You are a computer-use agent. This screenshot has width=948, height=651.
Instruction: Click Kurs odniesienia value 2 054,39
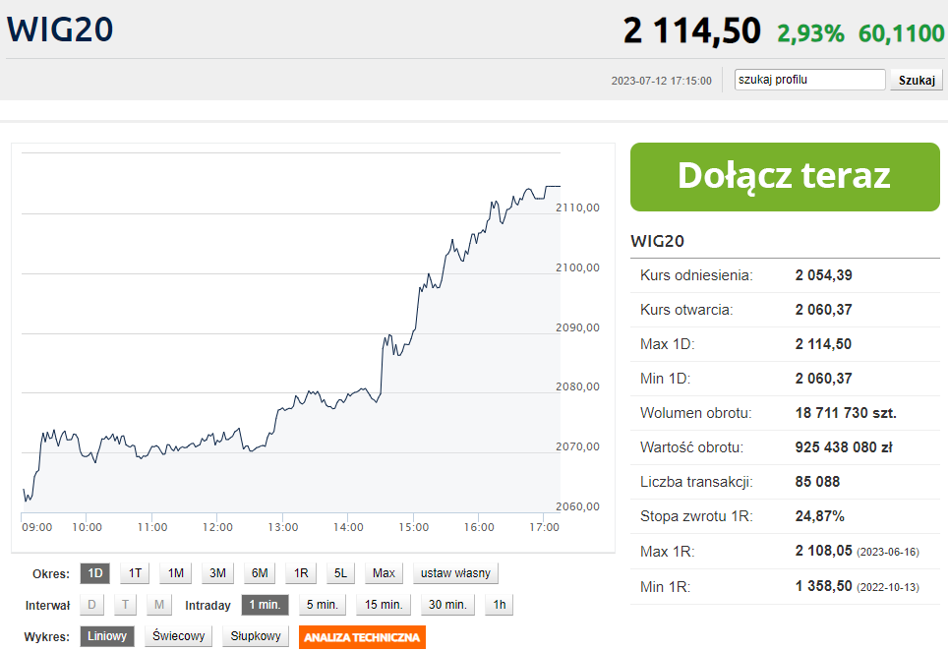click(x=823, y=276)
